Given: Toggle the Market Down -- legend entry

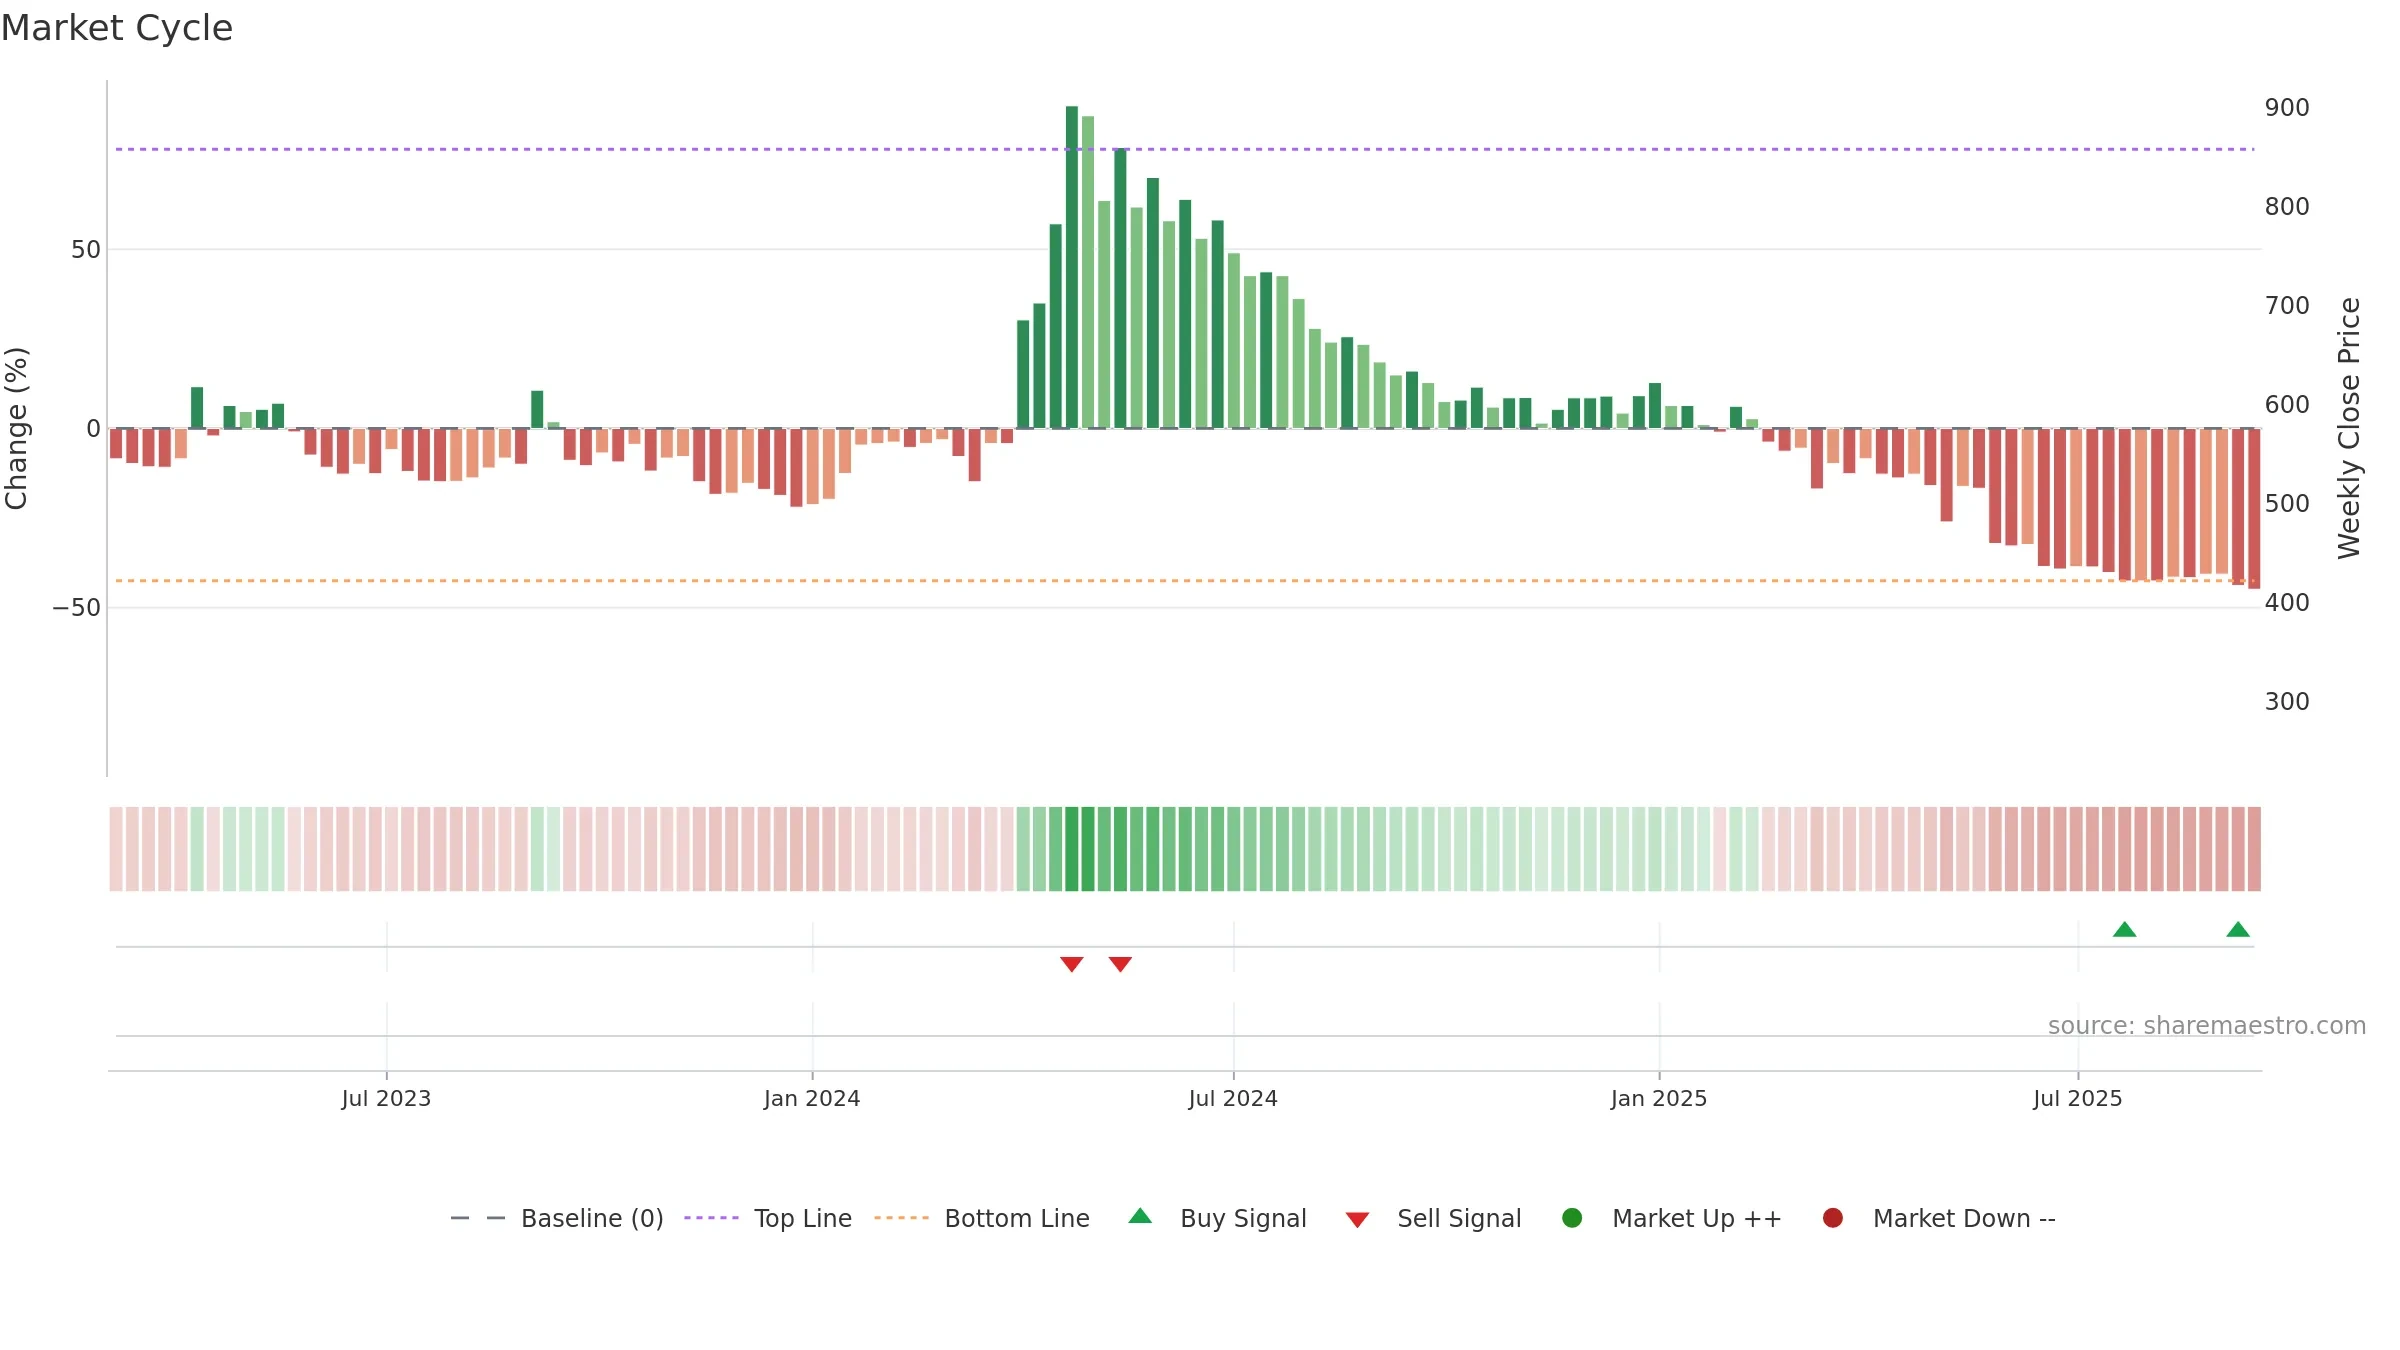Looking at the screenshot, I should (x=1938, y=1218).
